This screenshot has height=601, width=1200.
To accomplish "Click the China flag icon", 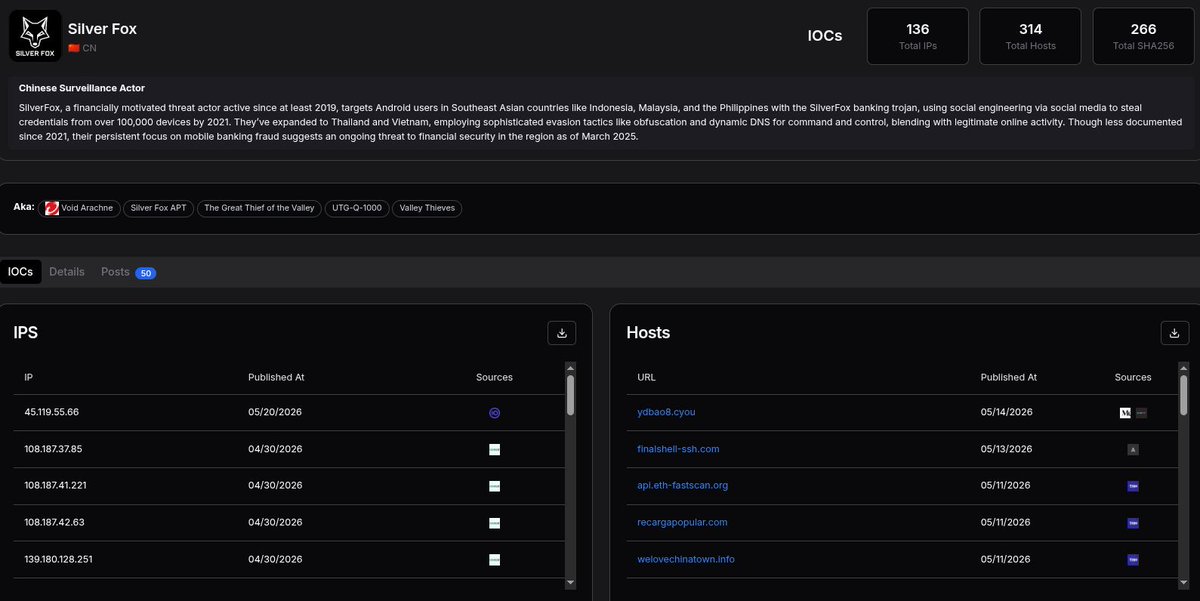I will (x=73, y=48).
